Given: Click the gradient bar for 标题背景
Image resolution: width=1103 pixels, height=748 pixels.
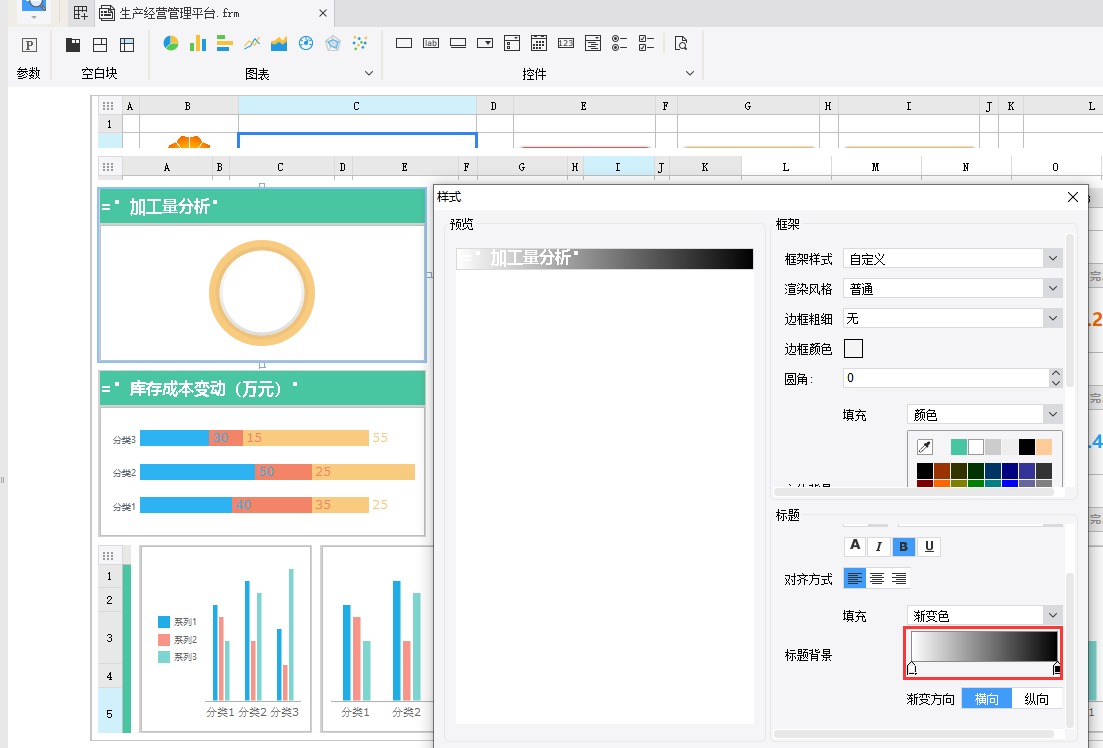Looking at the screenshot, I should [x=984, y=646].
